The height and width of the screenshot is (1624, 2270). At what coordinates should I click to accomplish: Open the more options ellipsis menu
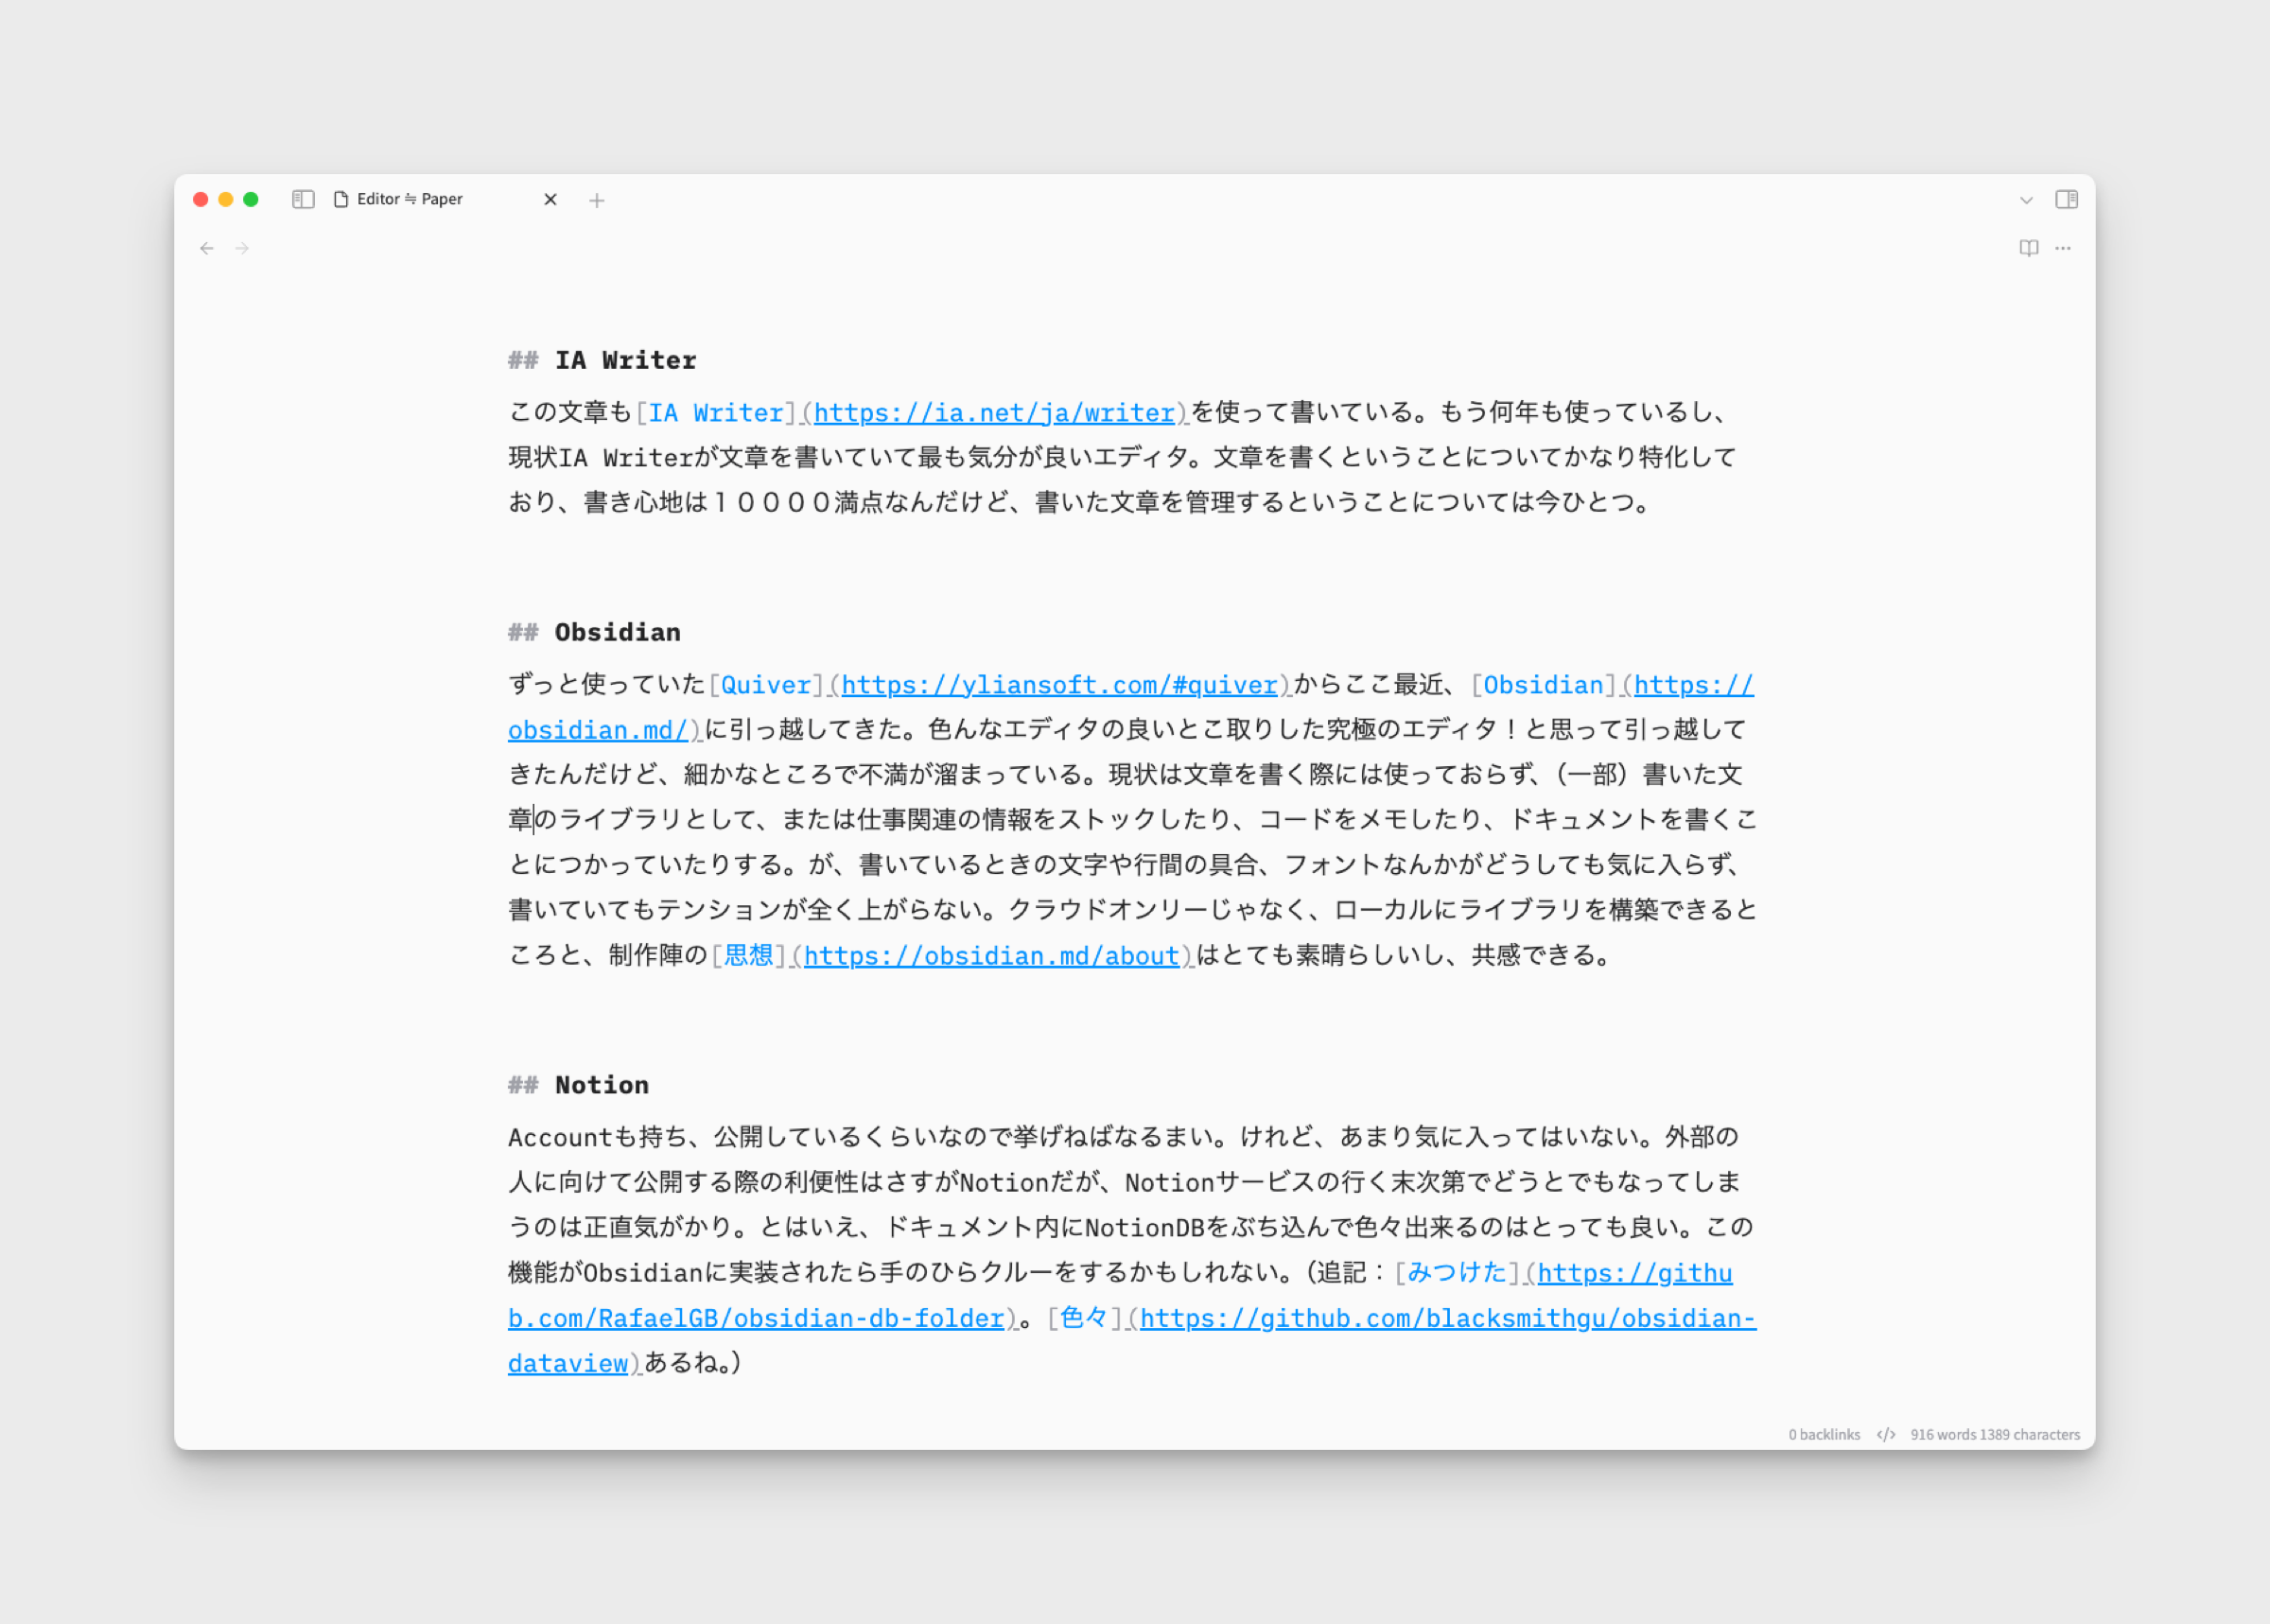pos(2063,248)
